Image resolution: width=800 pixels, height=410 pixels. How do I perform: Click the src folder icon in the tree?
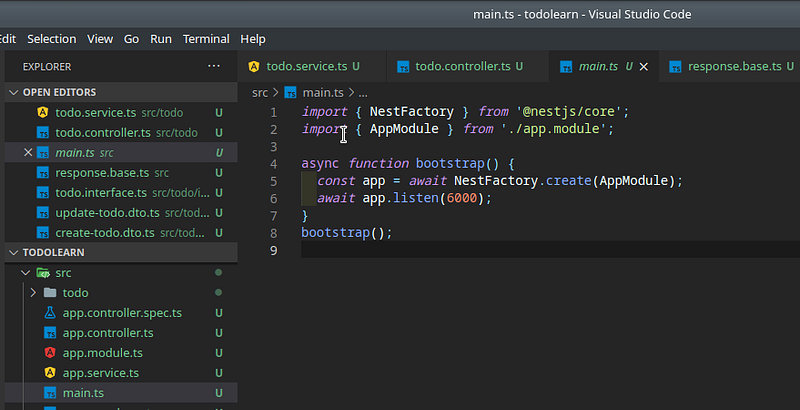tap(43, 273)
